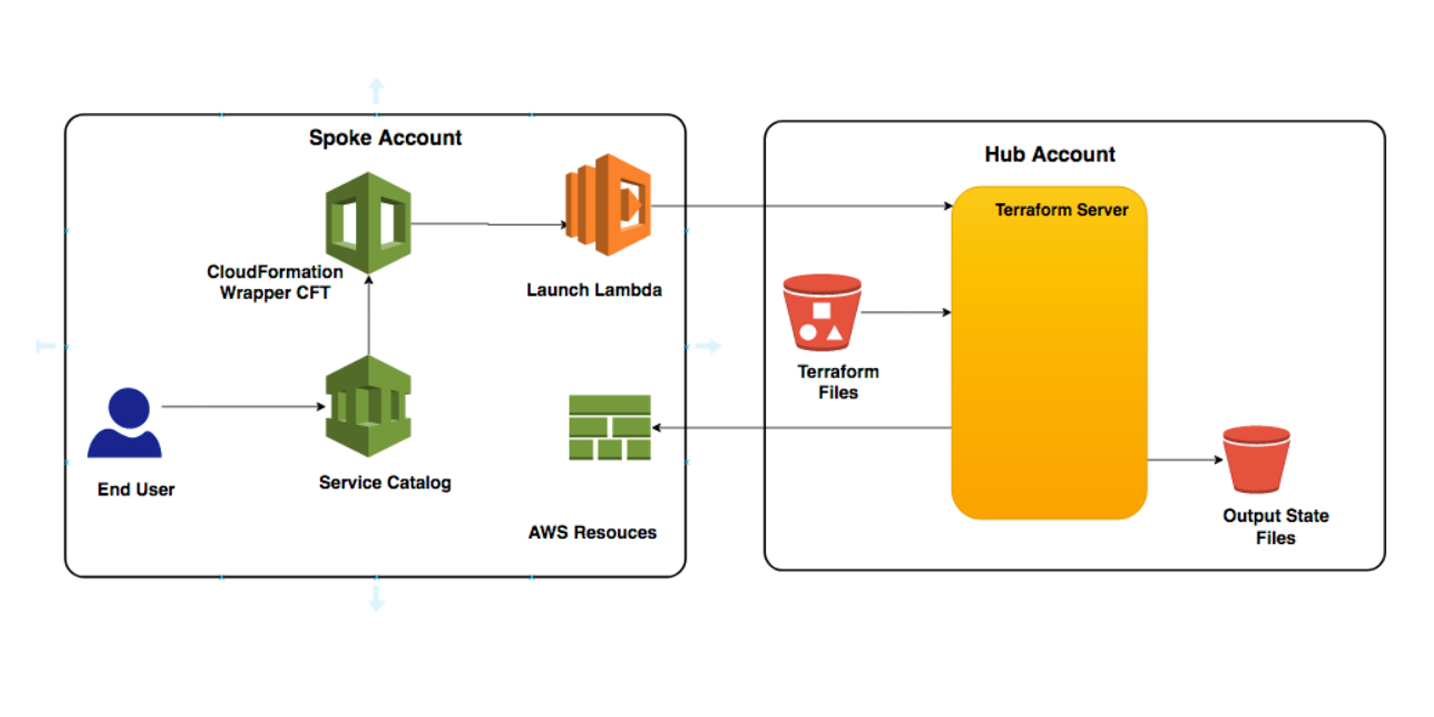
Task: Select the Terraform Server label
Action: [x=1062, y=210]
